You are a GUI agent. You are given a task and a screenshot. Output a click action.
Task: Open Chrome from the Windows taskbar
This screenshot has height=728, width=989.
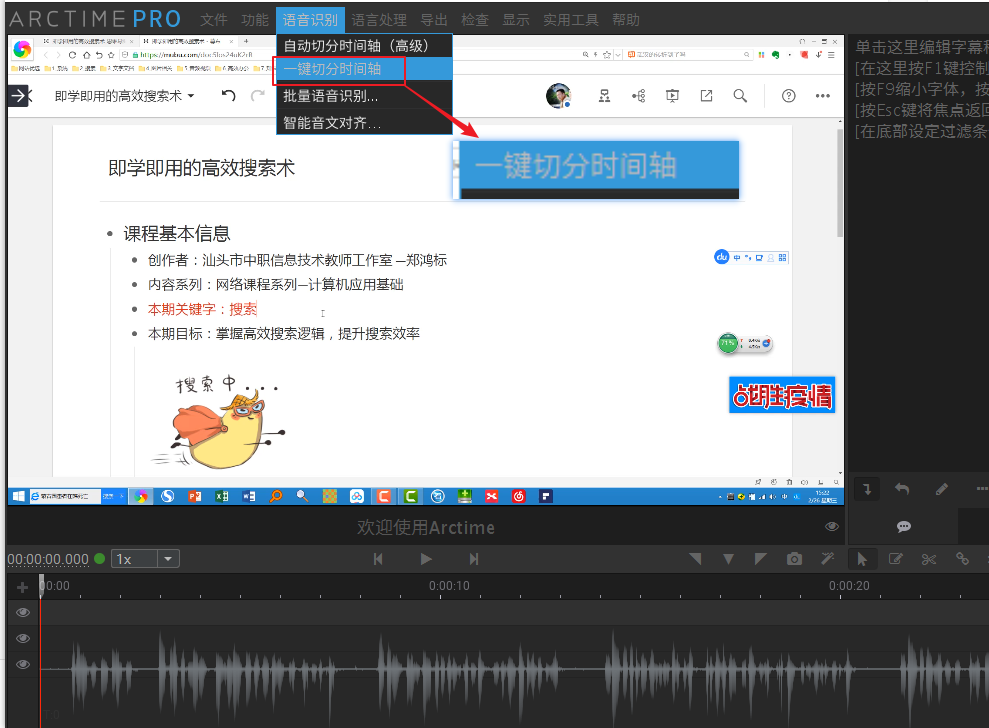pos(142,495)
